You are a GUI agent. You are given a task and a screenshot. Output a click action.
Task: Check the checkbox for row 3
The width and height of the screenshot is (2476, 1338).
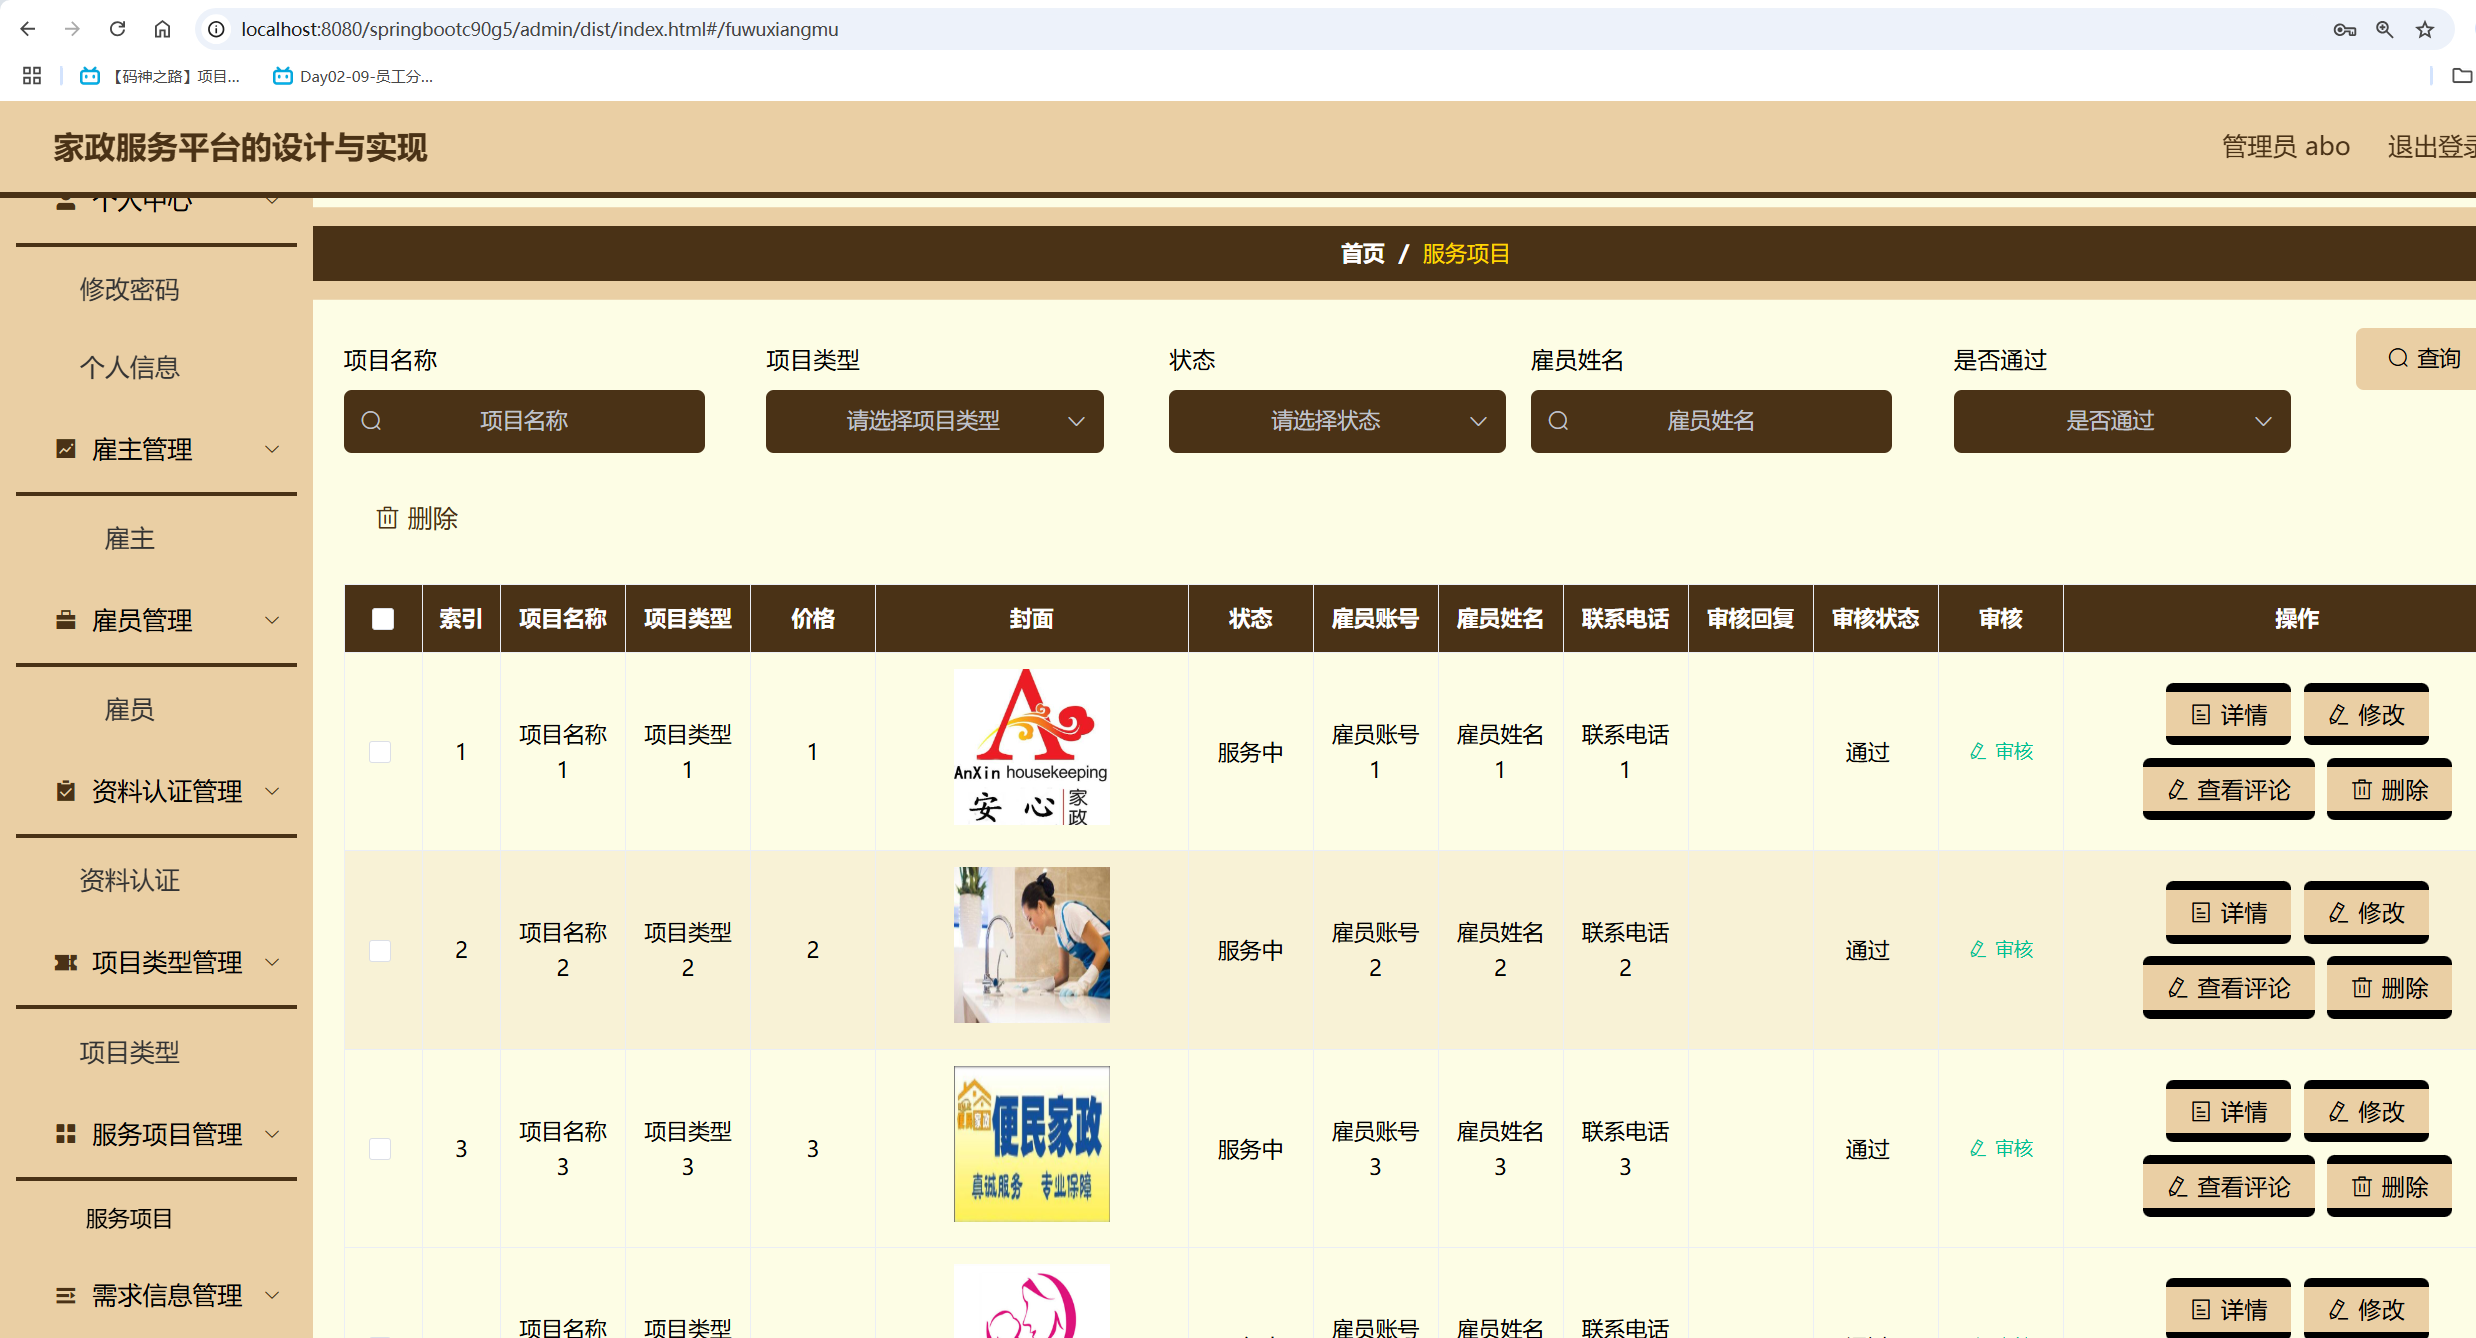(380, 1149)
